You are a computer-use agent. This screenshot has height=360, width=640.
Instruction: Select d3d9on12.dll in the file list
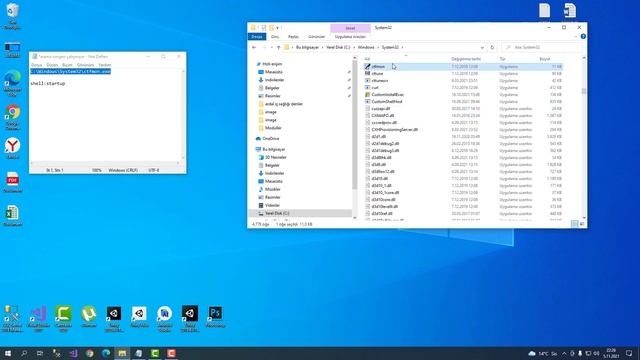coord(383,171)
